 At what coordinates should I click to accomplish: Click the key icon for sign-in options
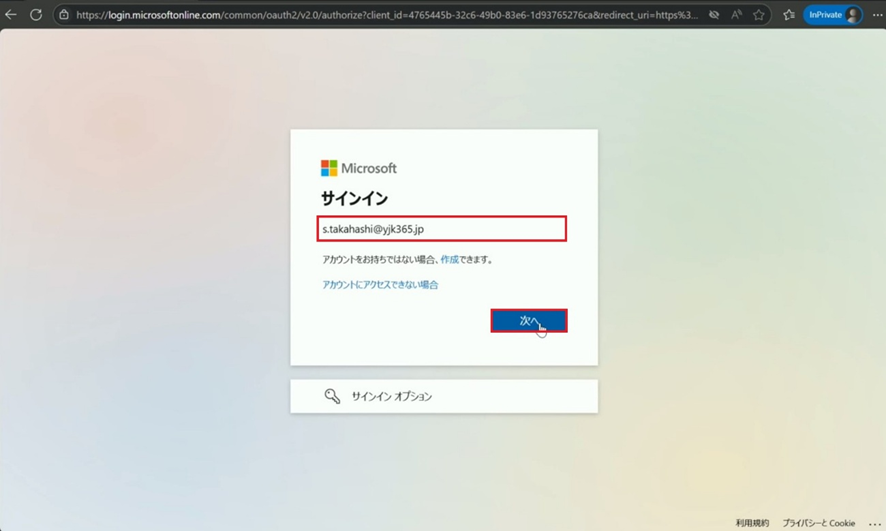pyautogui.click(x=332, y=396)
